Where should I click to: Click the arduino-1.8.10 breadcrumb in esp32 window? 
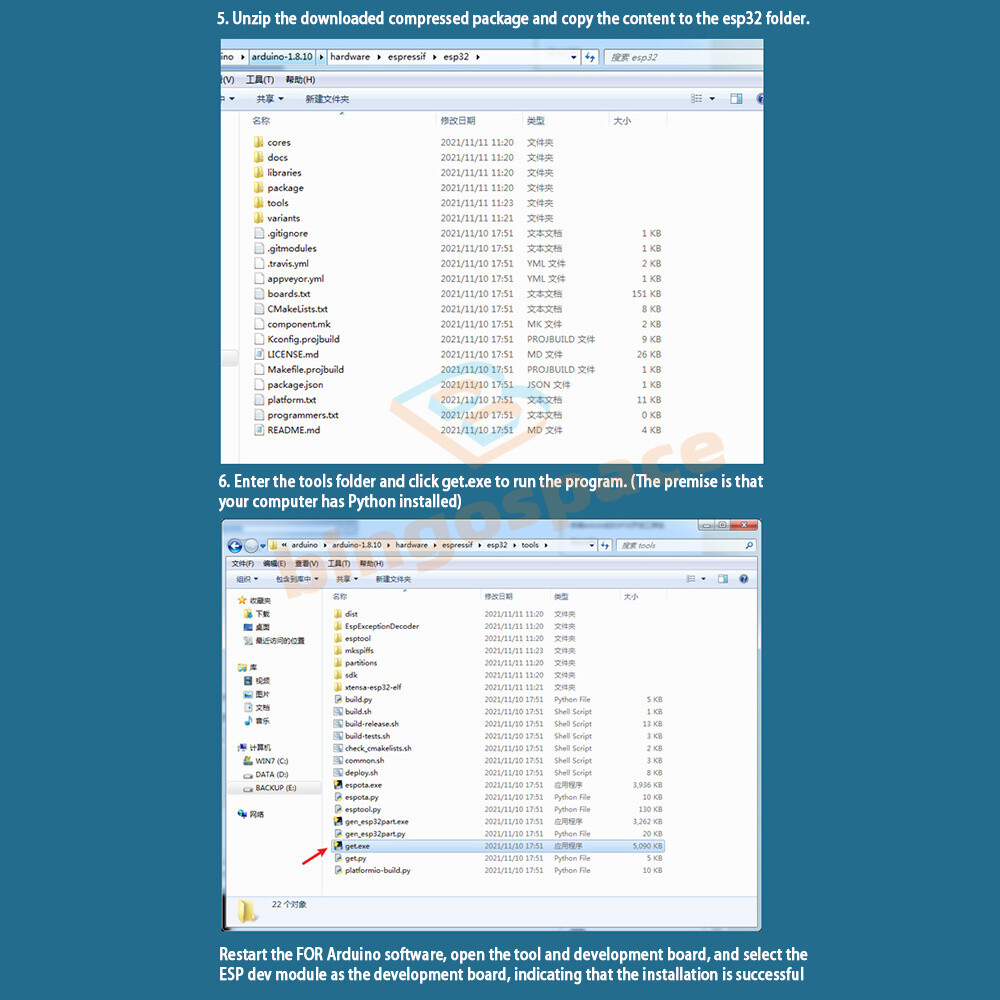(282, 57)
